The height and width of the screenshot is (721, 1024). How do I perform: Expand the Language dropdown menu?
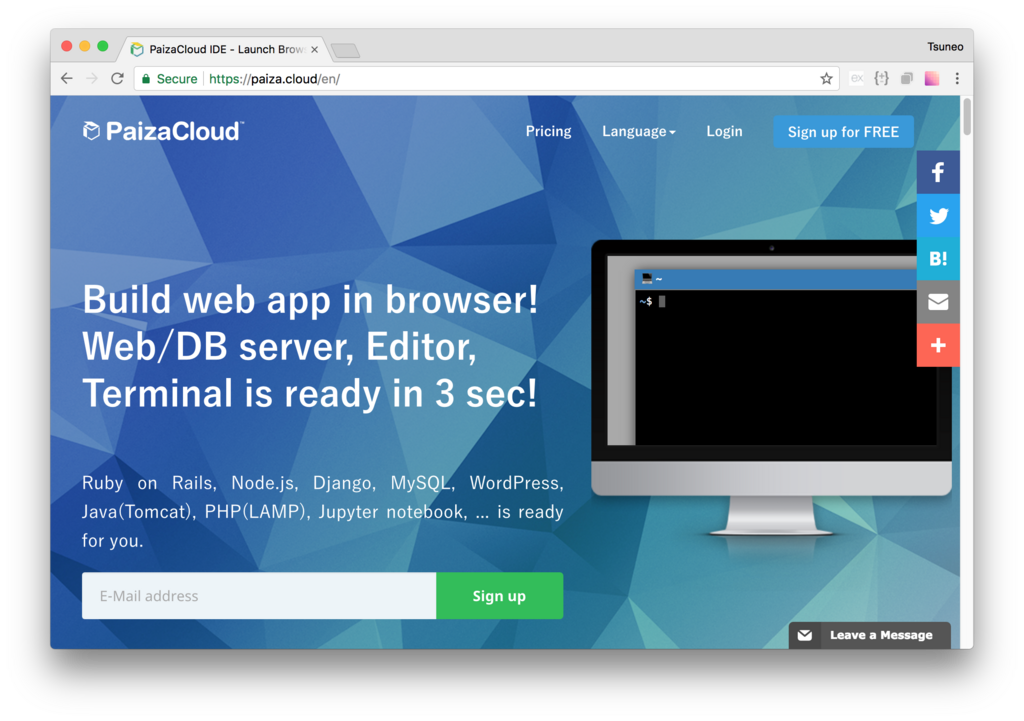tap(639, 131)
